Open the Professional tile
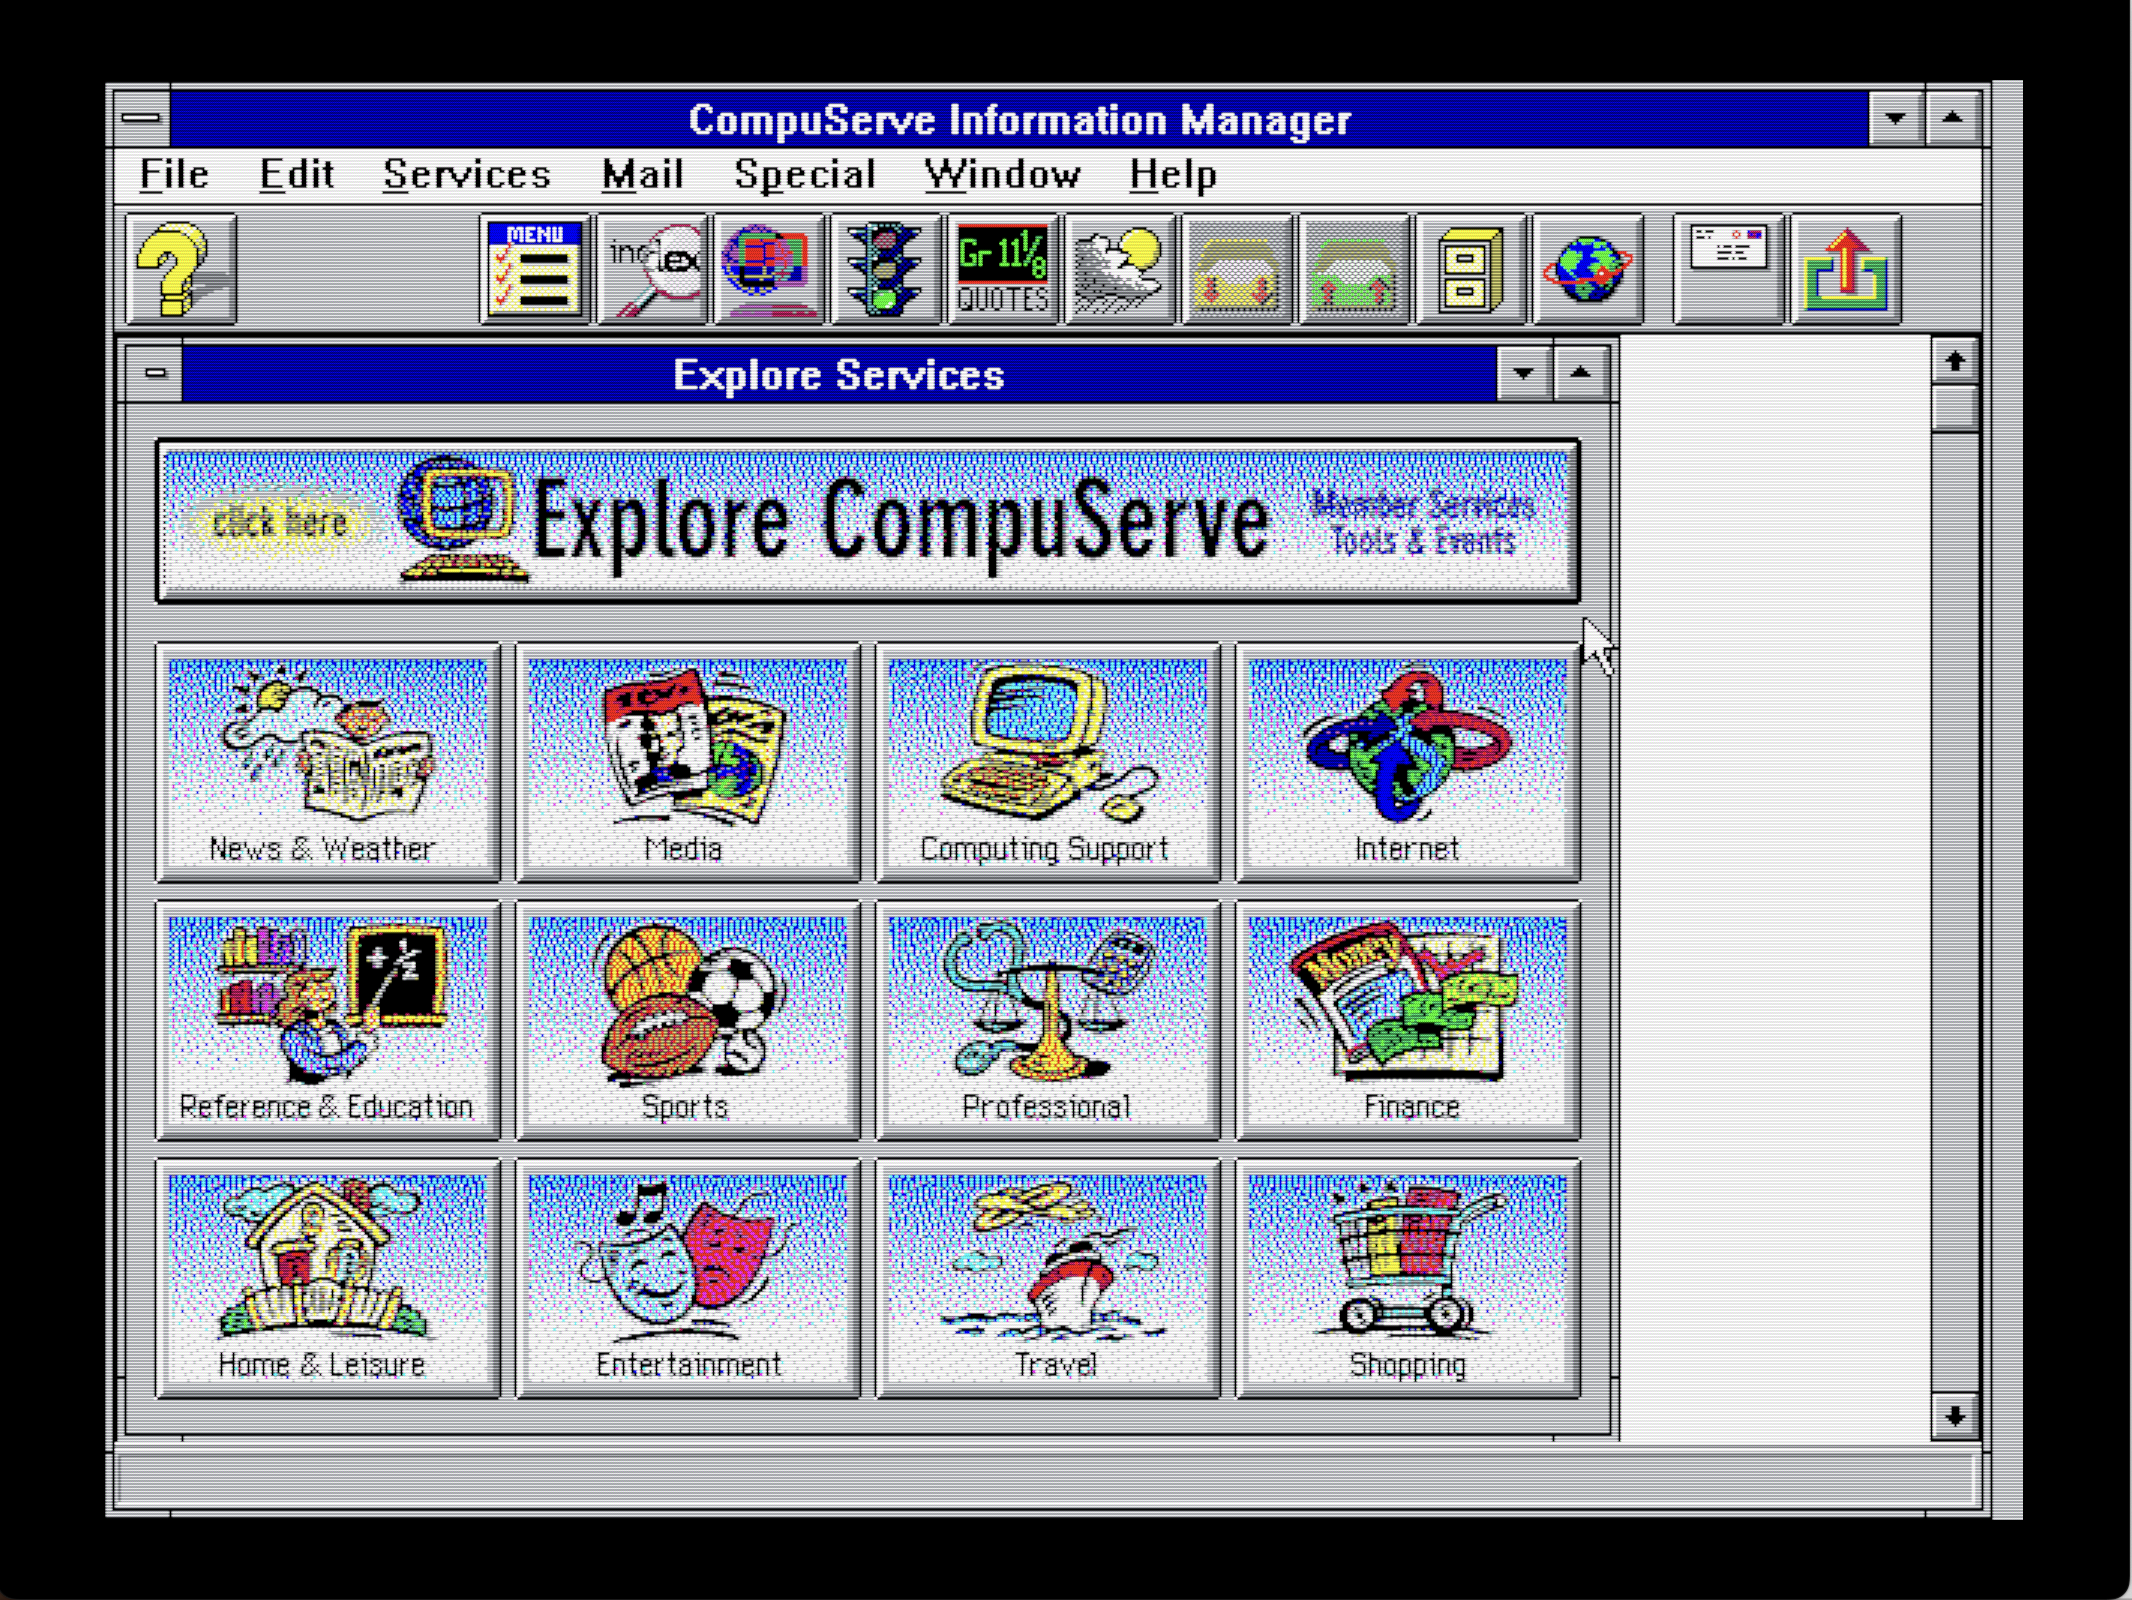Viewport: 2132px width, 1600px height. tap(1048, 1020)
